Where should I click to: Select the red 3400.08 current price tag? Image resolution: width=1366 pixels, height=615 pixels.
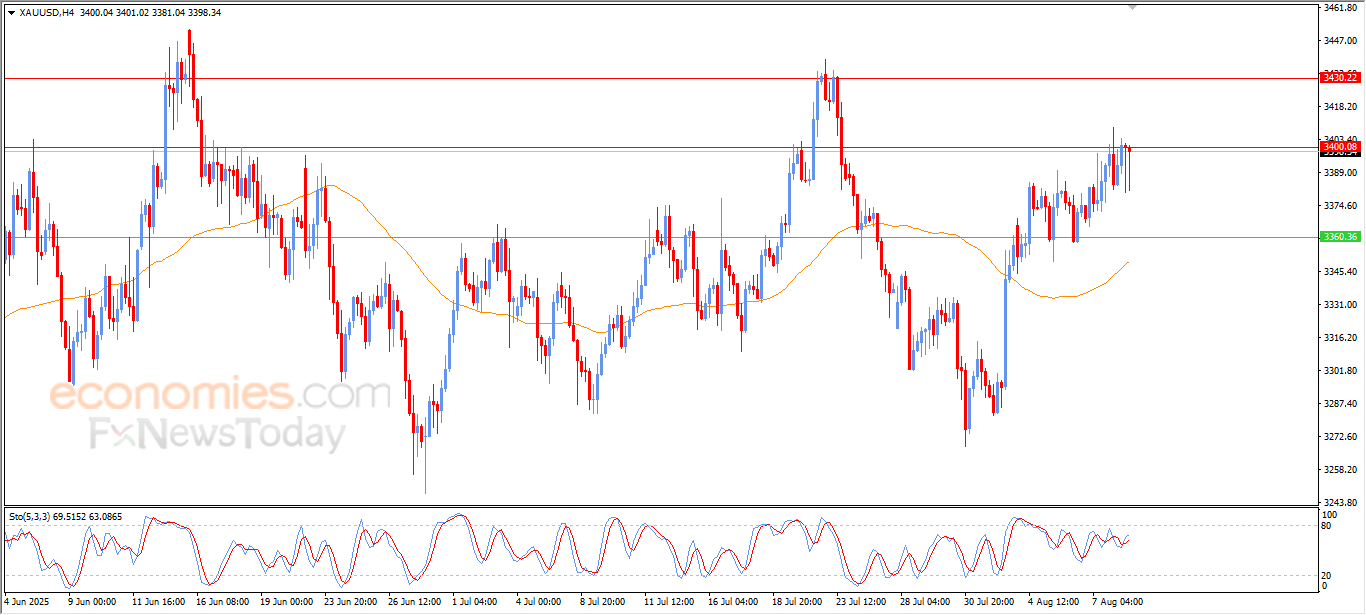1340,146
